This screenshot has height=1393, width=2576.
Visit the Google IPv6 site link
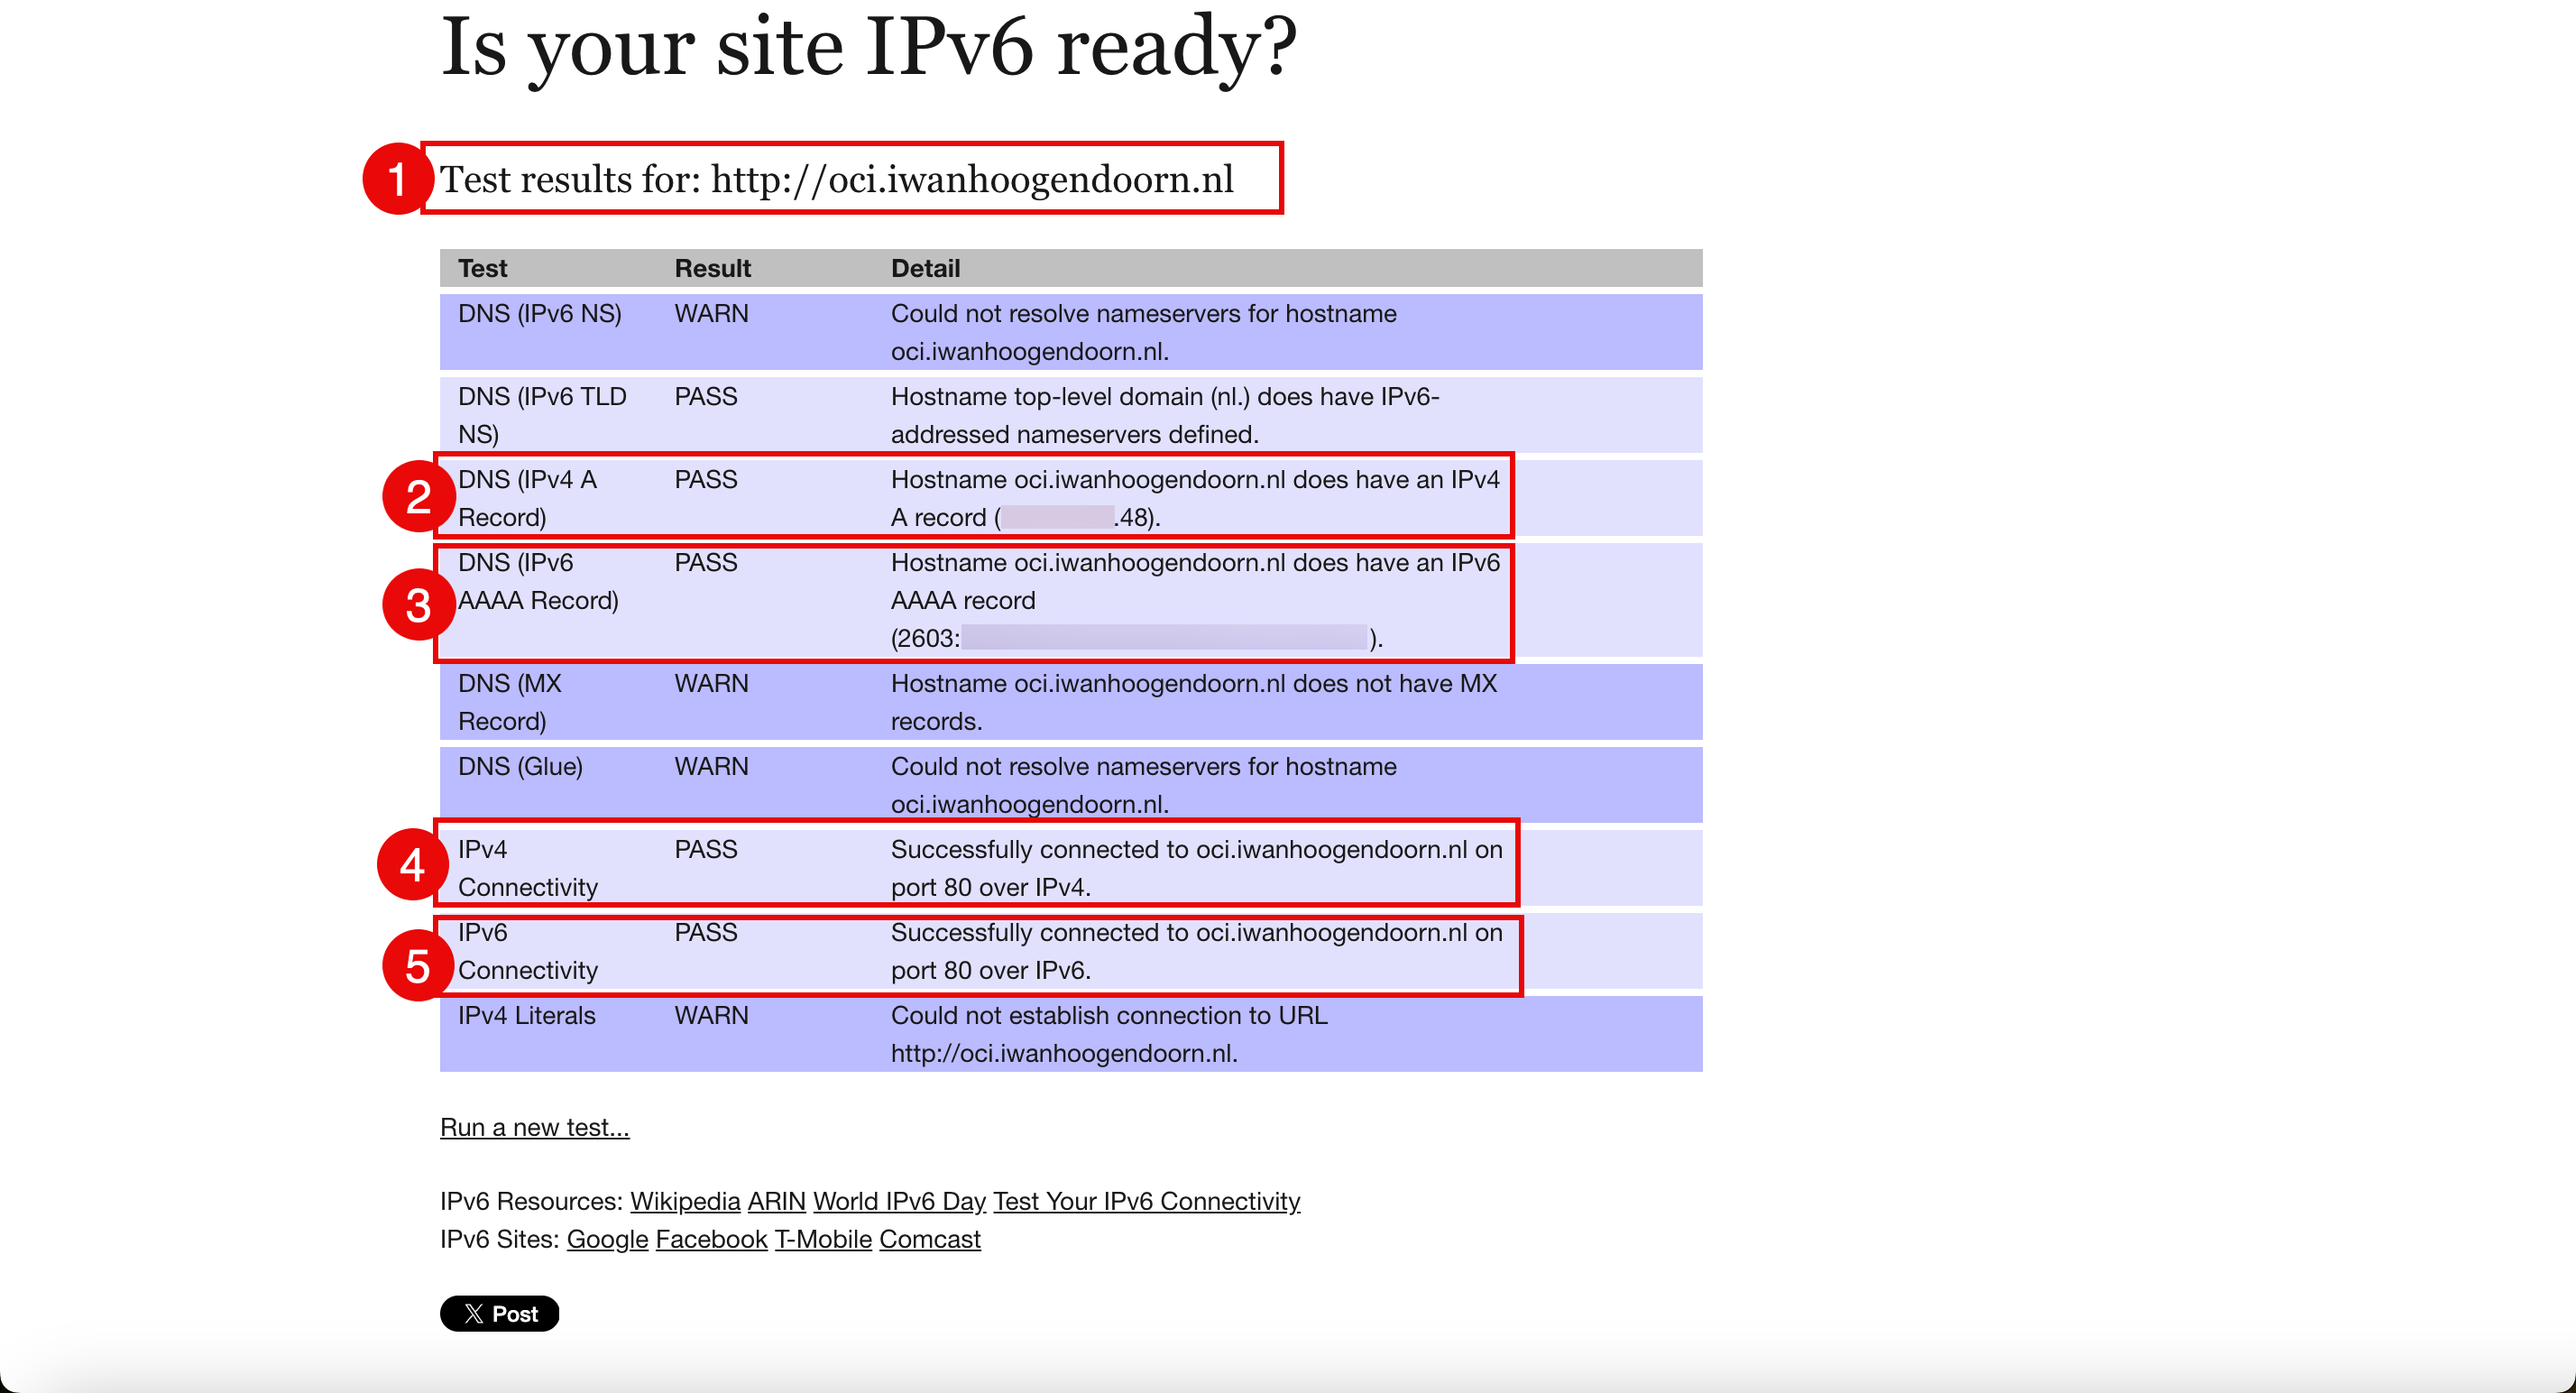(x=607, y=1239)
